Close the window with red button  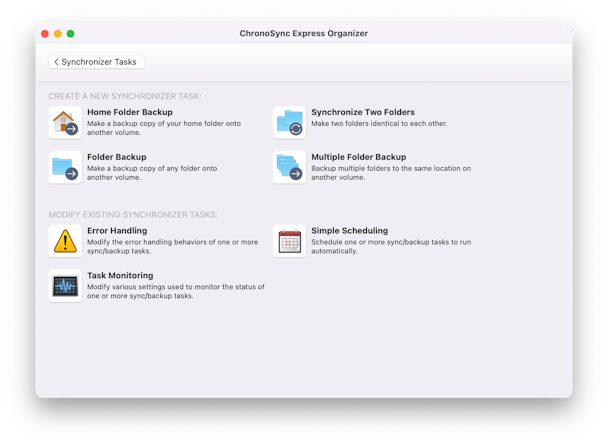point(45,34)
